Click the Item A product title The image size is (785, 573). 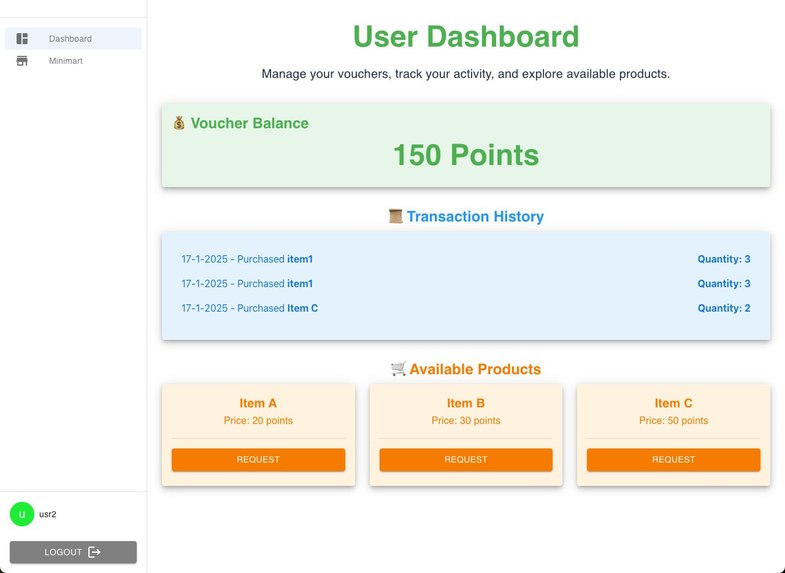coord(258,403)
